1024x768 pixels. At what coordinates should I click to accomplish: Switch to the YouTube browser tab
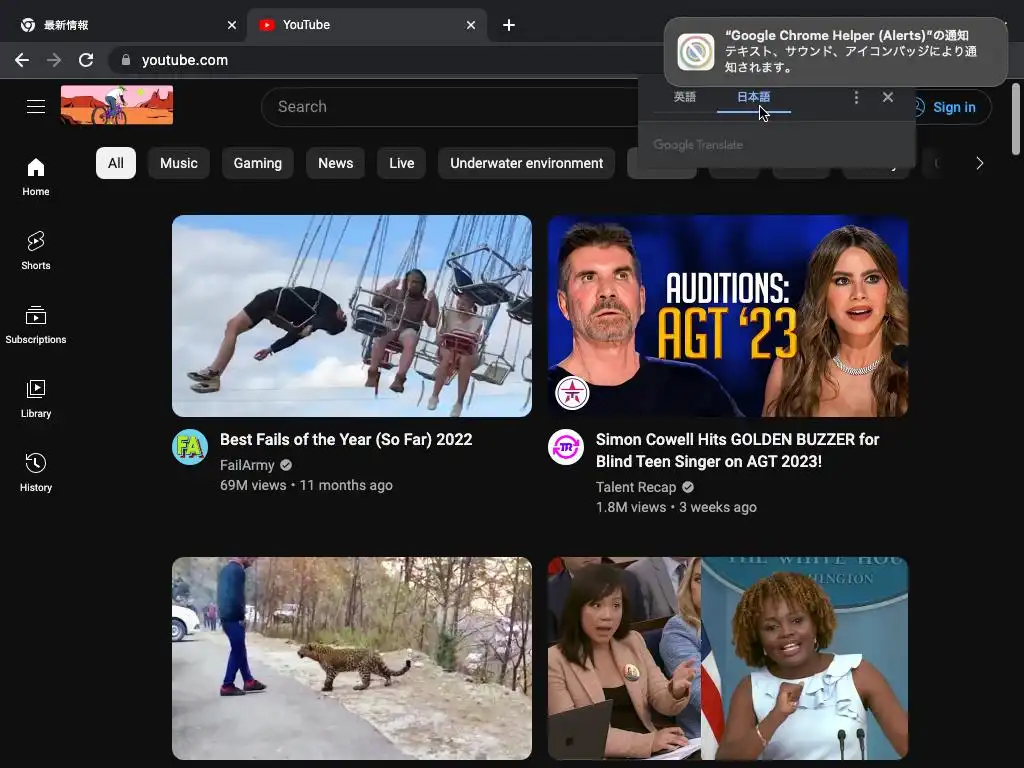click(366, 25)
